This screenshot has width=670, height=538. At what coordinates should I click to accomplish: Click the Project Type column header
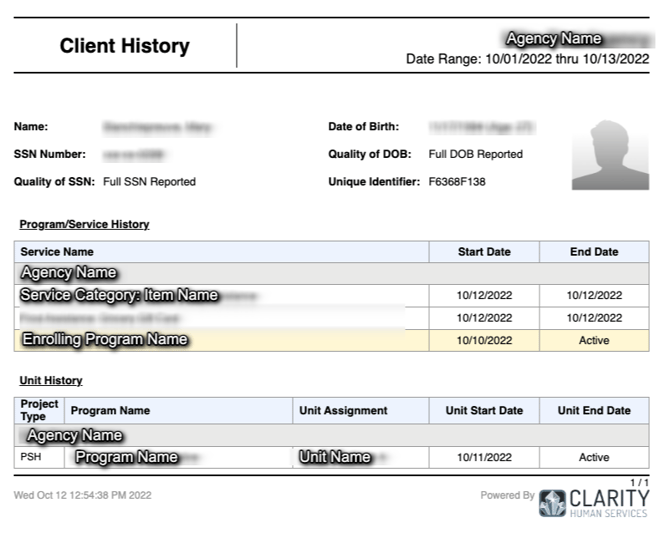pos(39,410)
